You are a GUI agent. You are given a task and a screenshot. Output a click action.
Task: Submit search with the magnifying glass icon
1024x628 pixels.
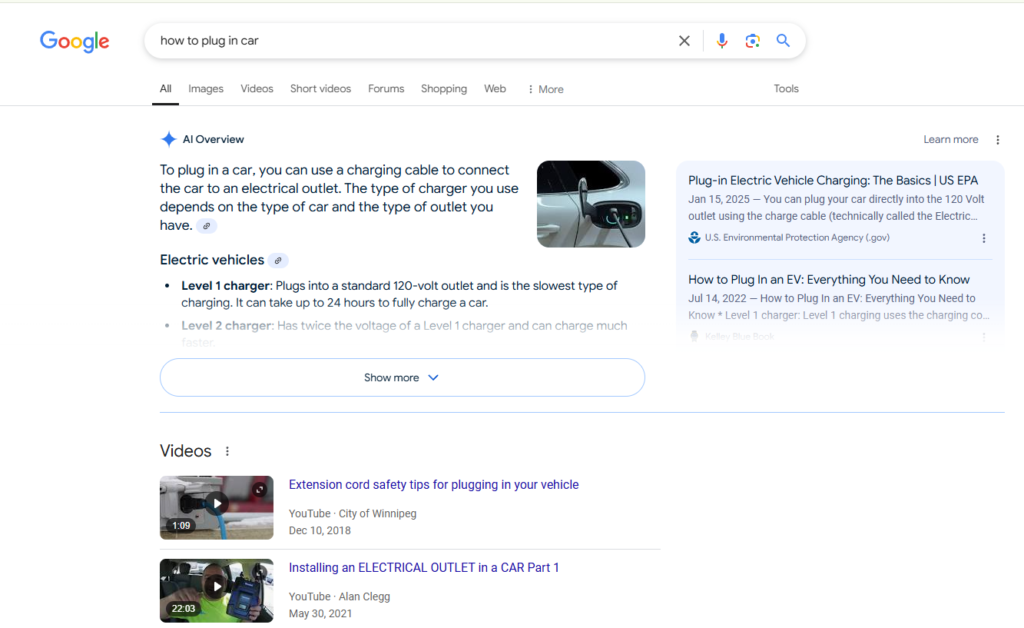click(x=783, y=40)
